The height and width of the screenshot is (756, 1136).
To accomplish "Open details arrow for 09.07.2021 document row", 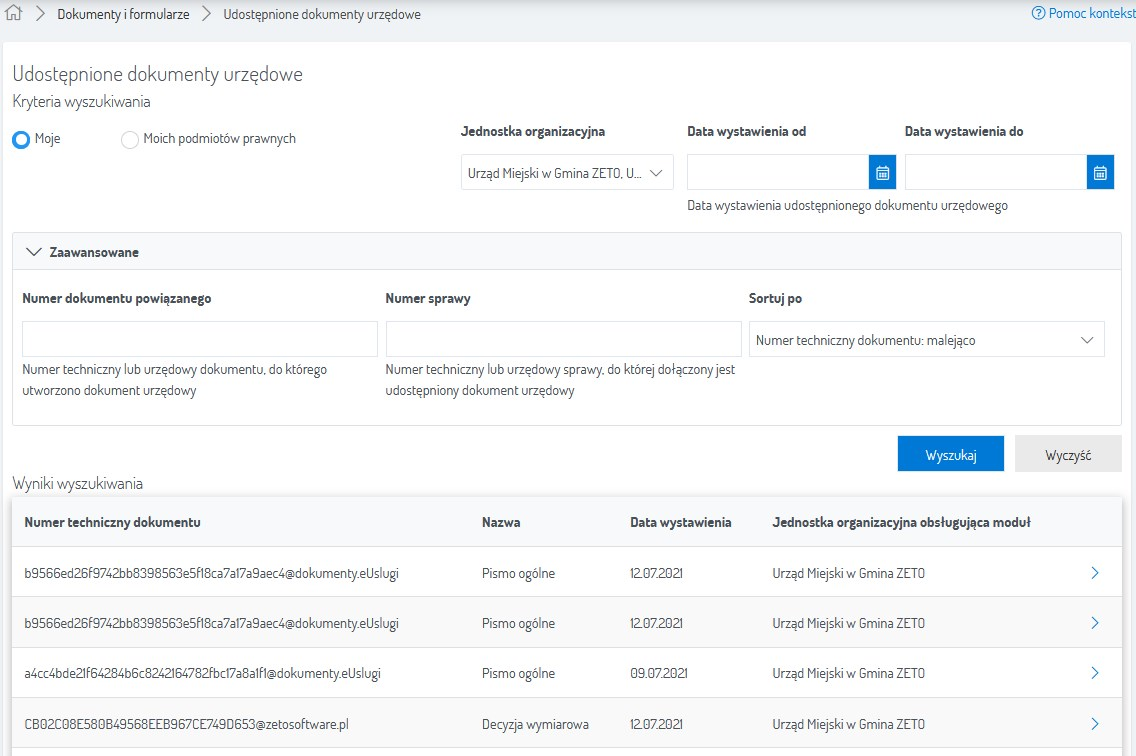I will point(1095,673).
